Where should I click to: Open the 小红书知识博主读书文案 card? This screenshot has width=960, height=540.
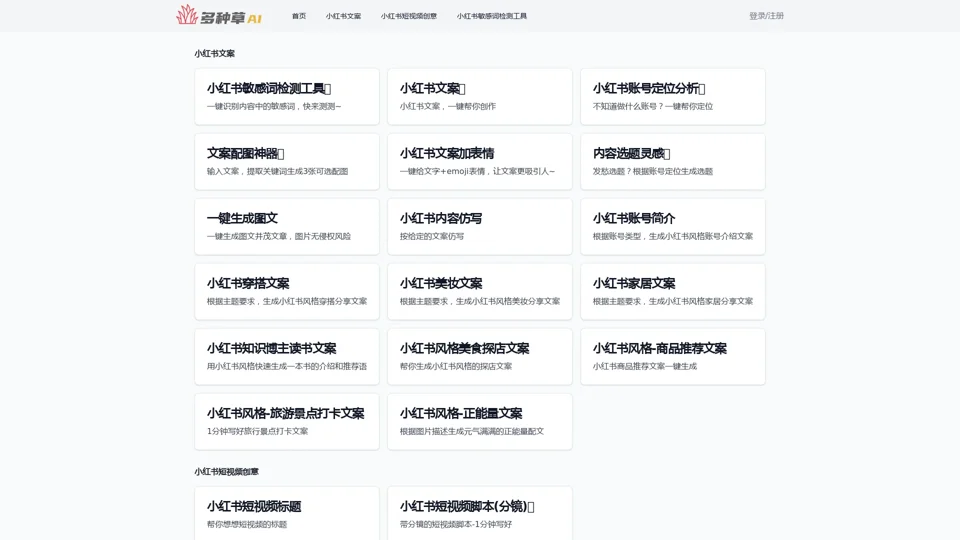coord(287,356)
